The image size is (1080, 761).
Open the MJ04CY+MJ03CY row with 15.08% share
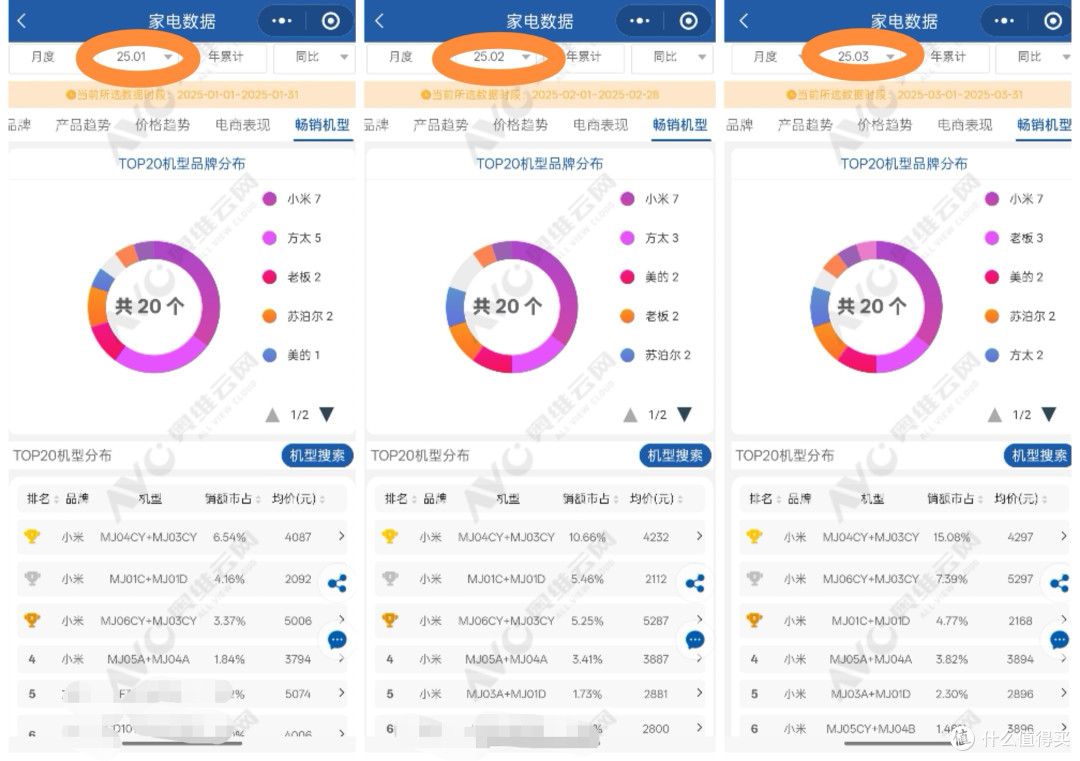pyautogui.click(x=905, y=536)
